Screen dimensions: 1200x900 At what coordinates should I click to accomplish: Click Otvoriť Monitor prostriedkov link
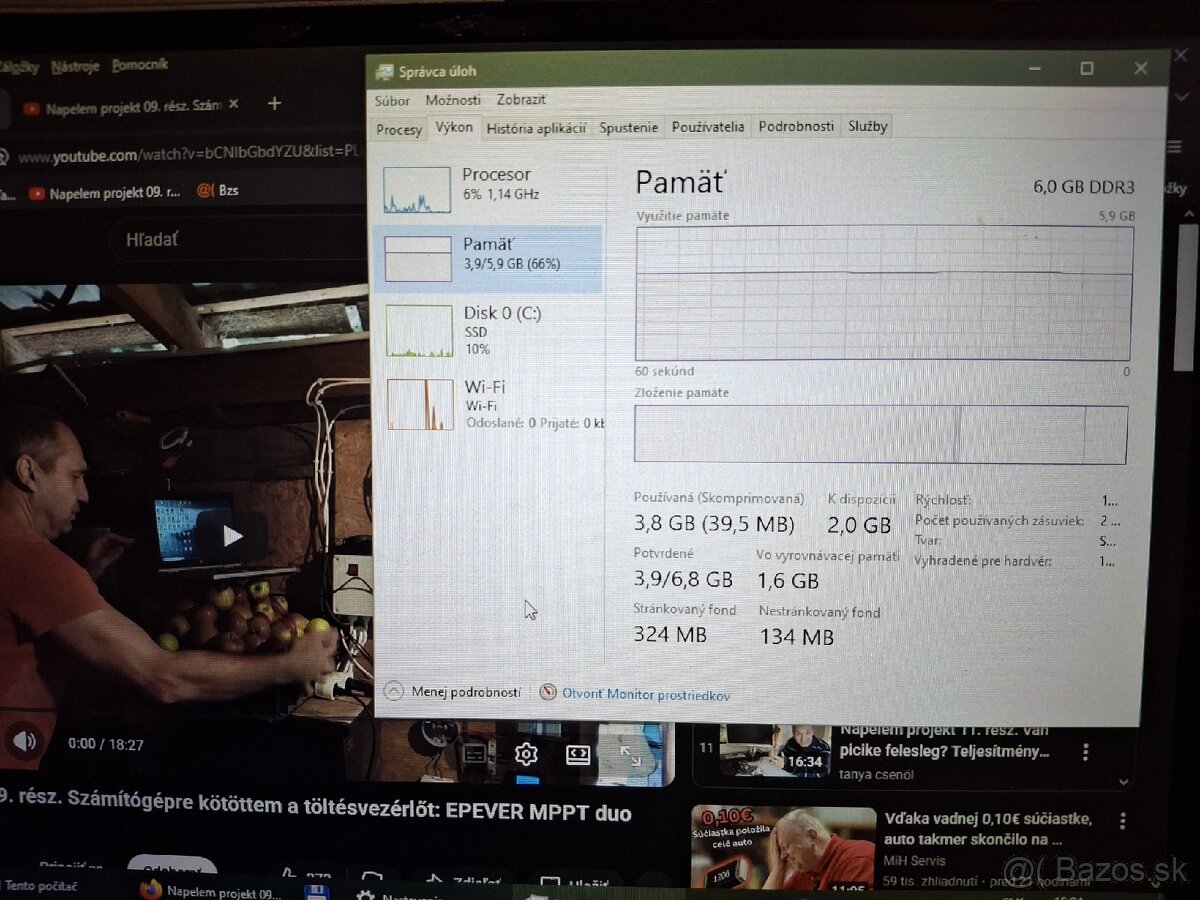(635, 694)
